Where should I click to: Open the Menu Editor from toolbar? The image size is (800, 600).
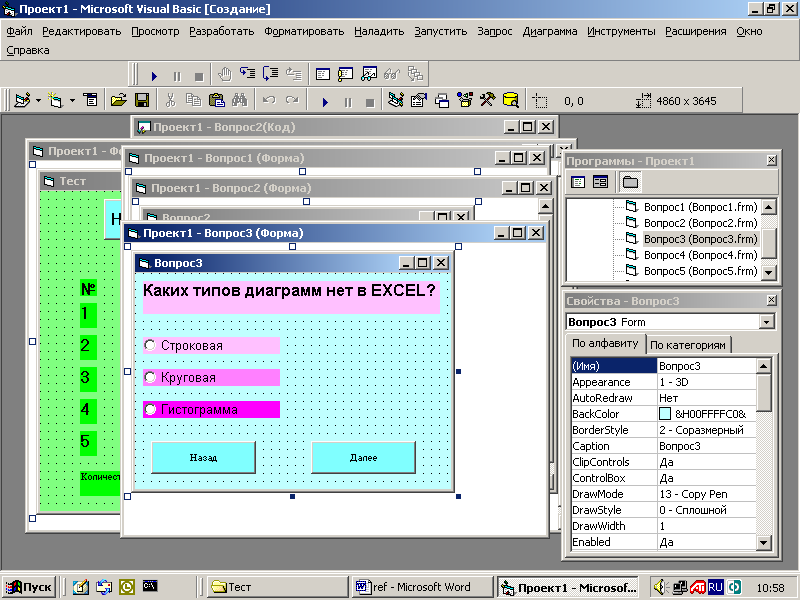[x=90, y=100]
